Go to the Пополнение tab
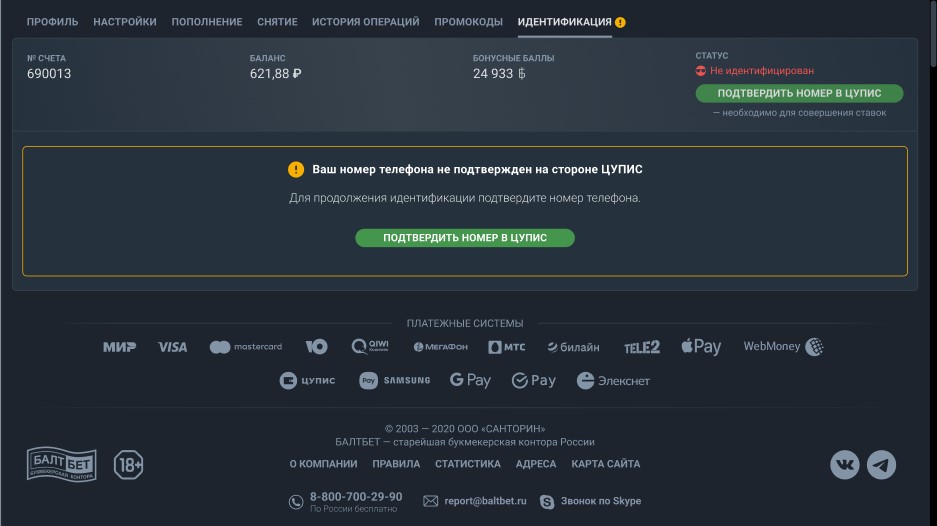The image size is (937, 526). point(207,22)
